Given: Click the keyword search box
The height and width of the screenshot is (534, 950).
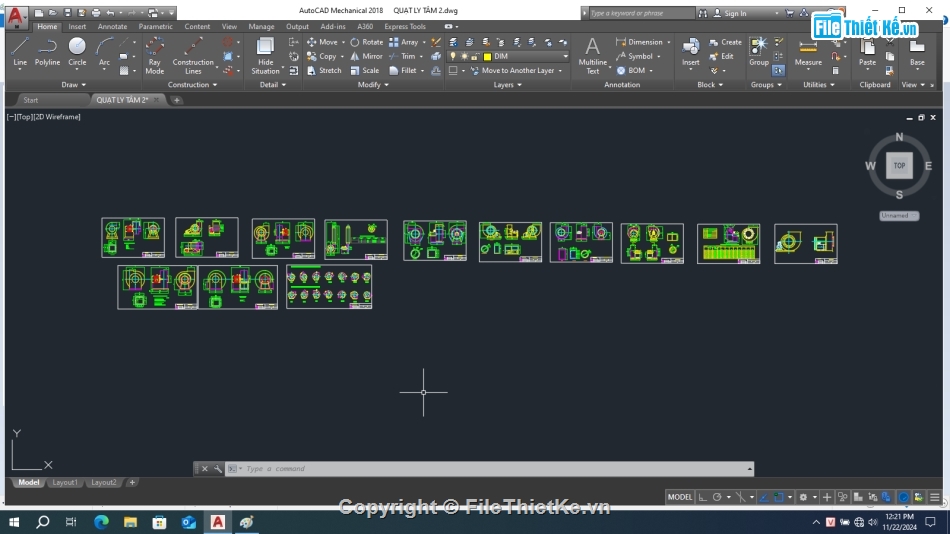Looking at the screenshot, I should pyautogui.click(x=641, y=13).
